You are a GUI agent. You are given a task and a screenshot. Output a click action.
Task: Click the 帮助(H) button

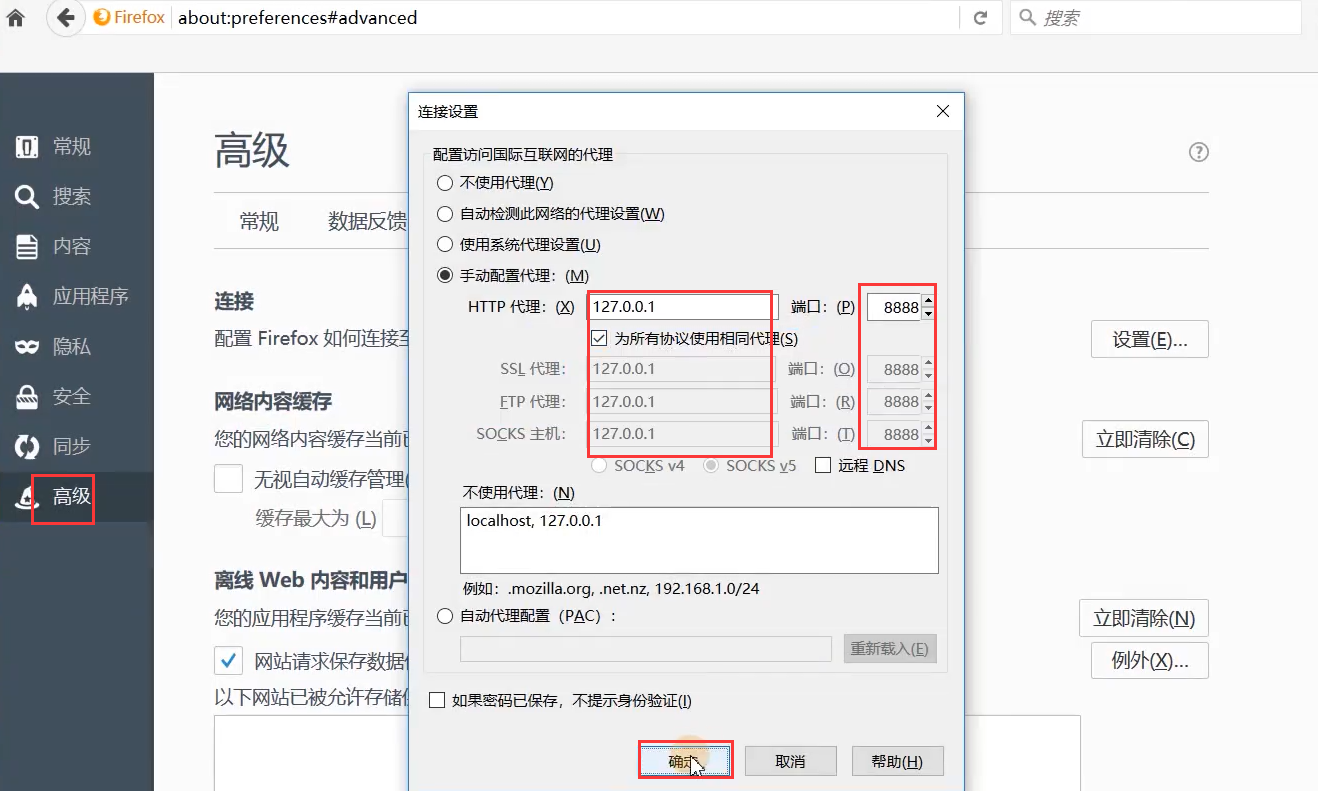(897, 761)
